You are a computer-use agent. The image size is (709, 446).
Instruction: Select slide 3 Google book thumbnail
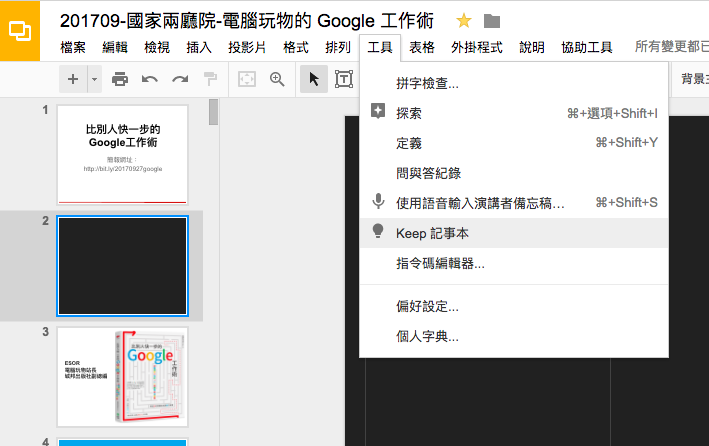pos(123,377)
